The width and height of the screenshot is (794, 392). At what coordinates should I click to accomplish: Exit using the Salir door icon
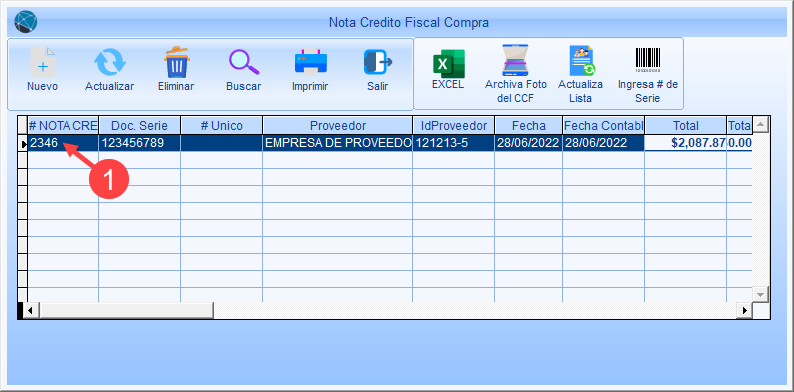tap(378, 62)
